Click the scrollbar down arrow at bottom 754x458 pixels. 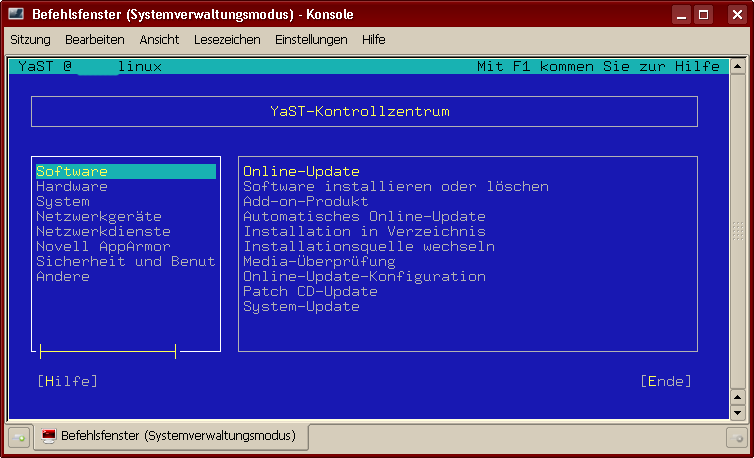click(x=738, y=413)
